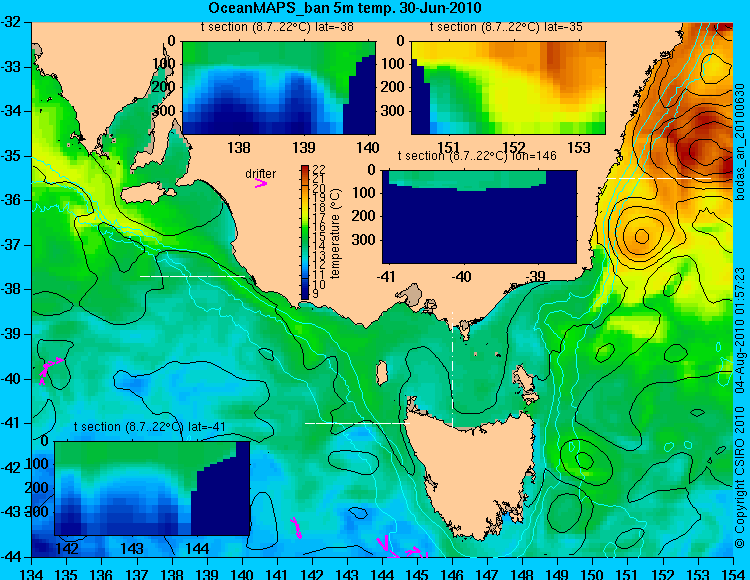Click the '147' longitude axis label

coord(488,574)
